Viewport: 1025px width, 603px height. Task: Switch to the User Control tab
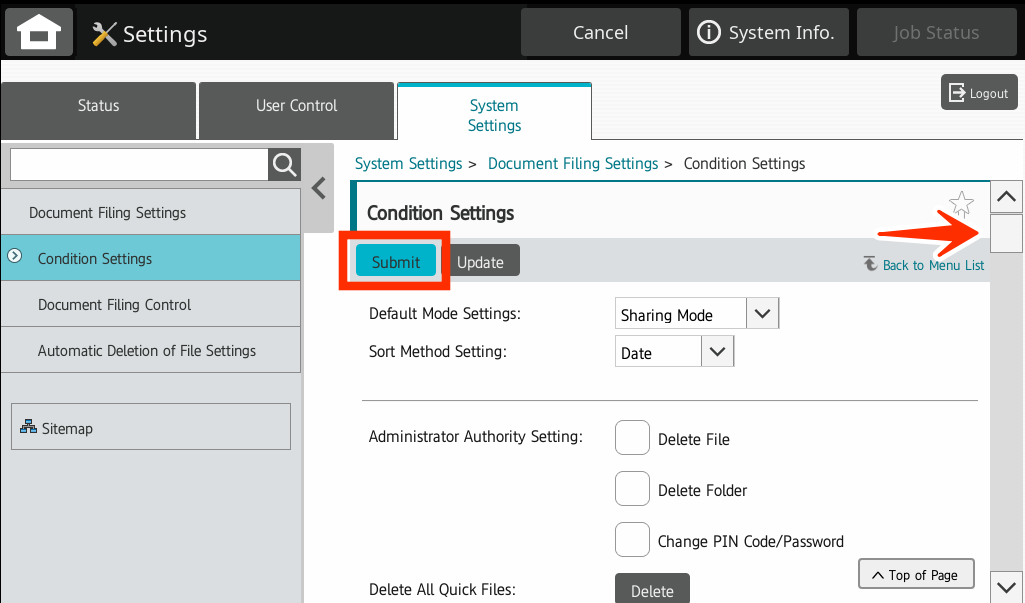296,106
